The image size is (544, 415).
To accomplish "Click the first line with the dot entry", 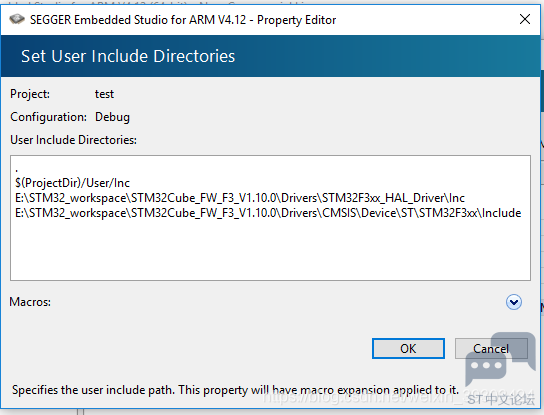I will click(x=17, y=169).
